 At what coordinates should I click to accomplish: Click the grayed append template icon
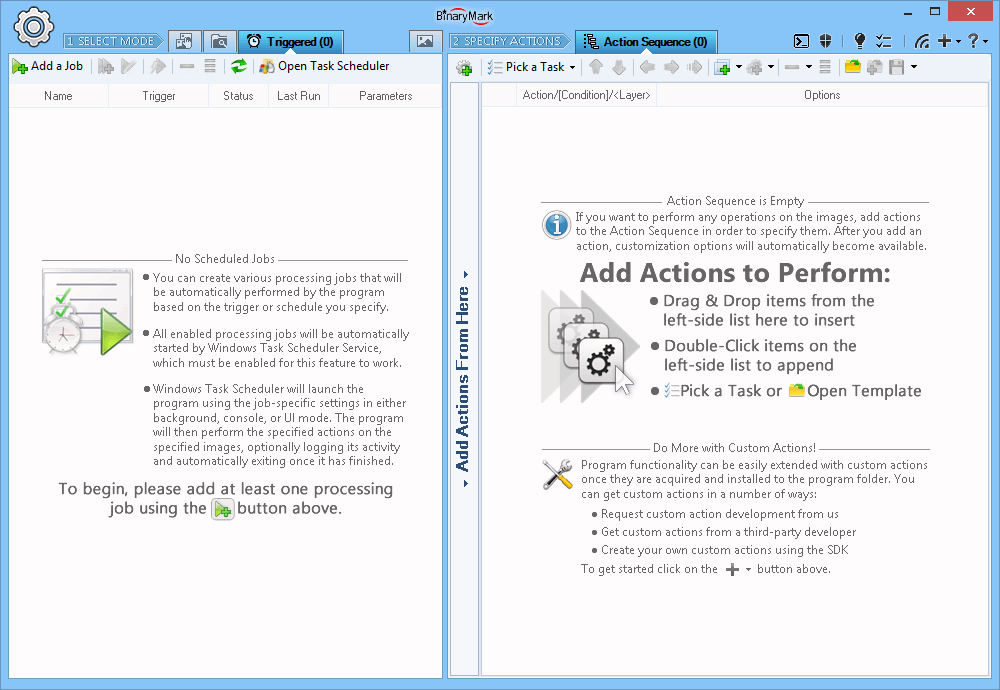[x=874, y=67]
